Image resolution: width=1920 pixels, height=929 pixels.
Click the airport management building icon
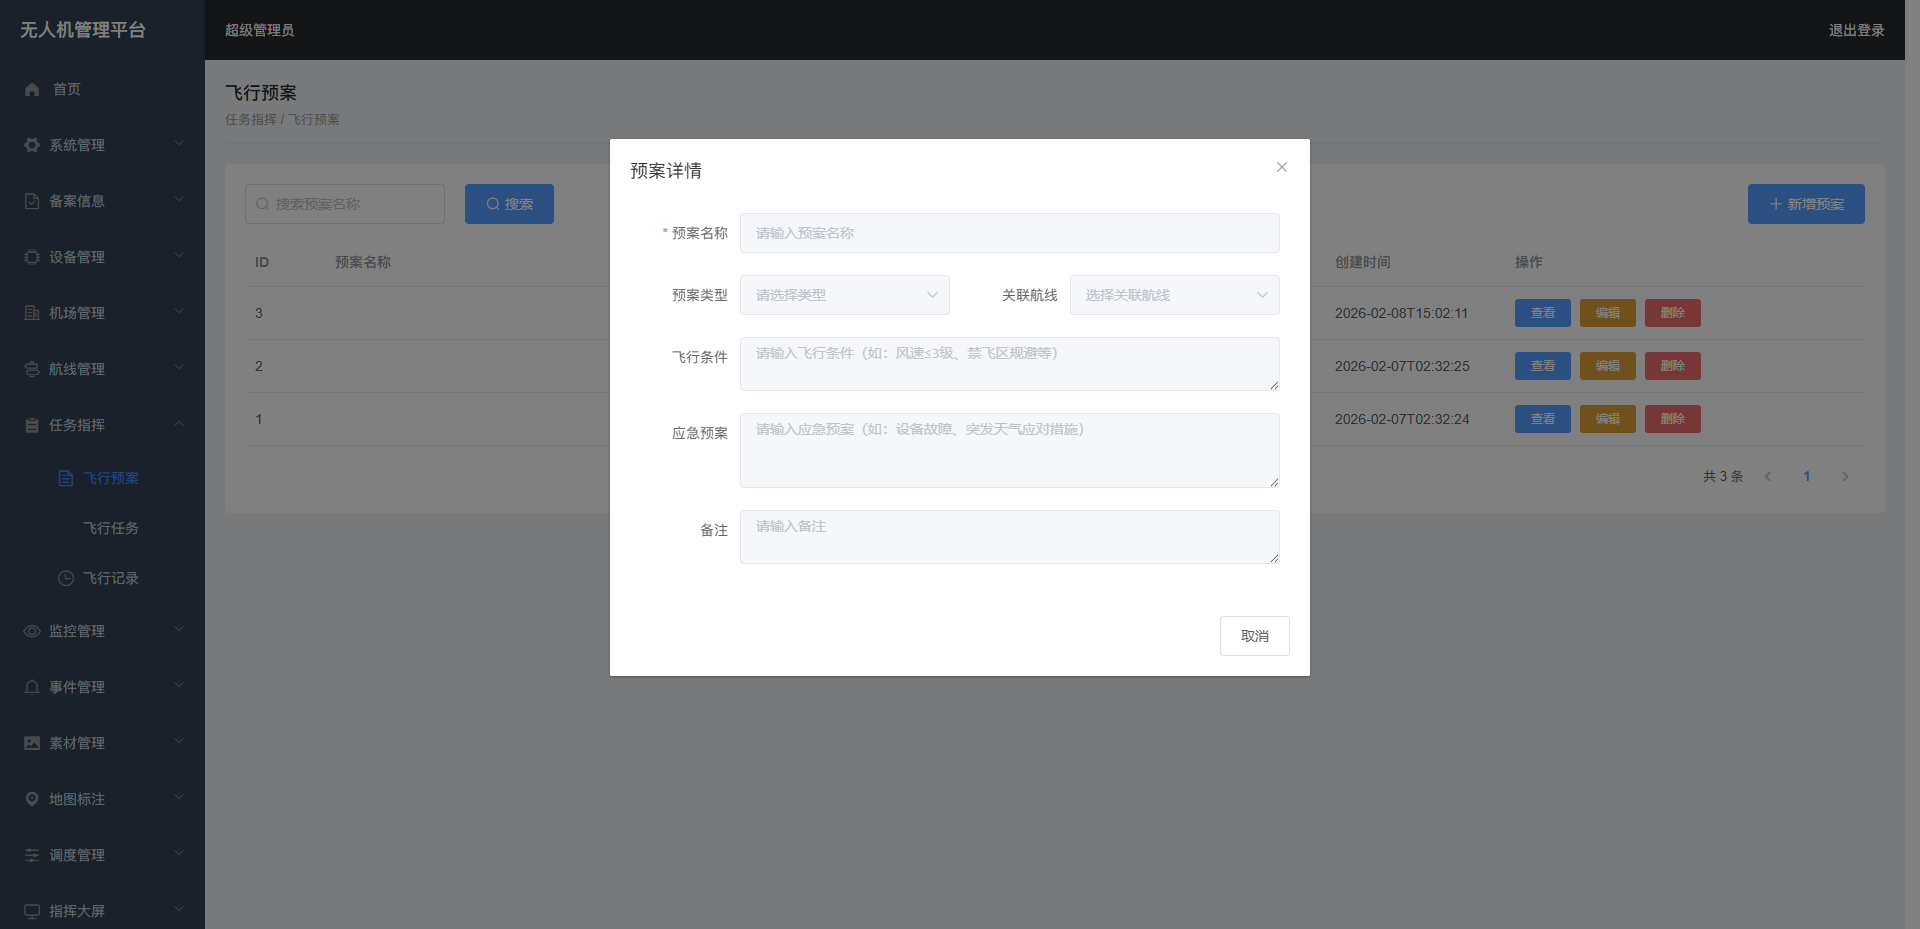[32, 313]
